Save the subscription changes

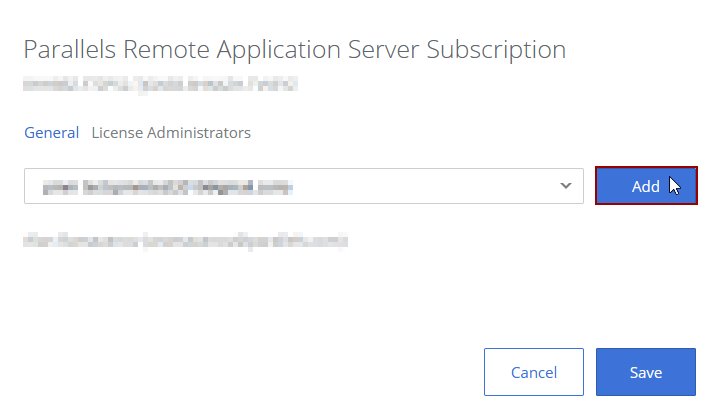click(645, 372)
